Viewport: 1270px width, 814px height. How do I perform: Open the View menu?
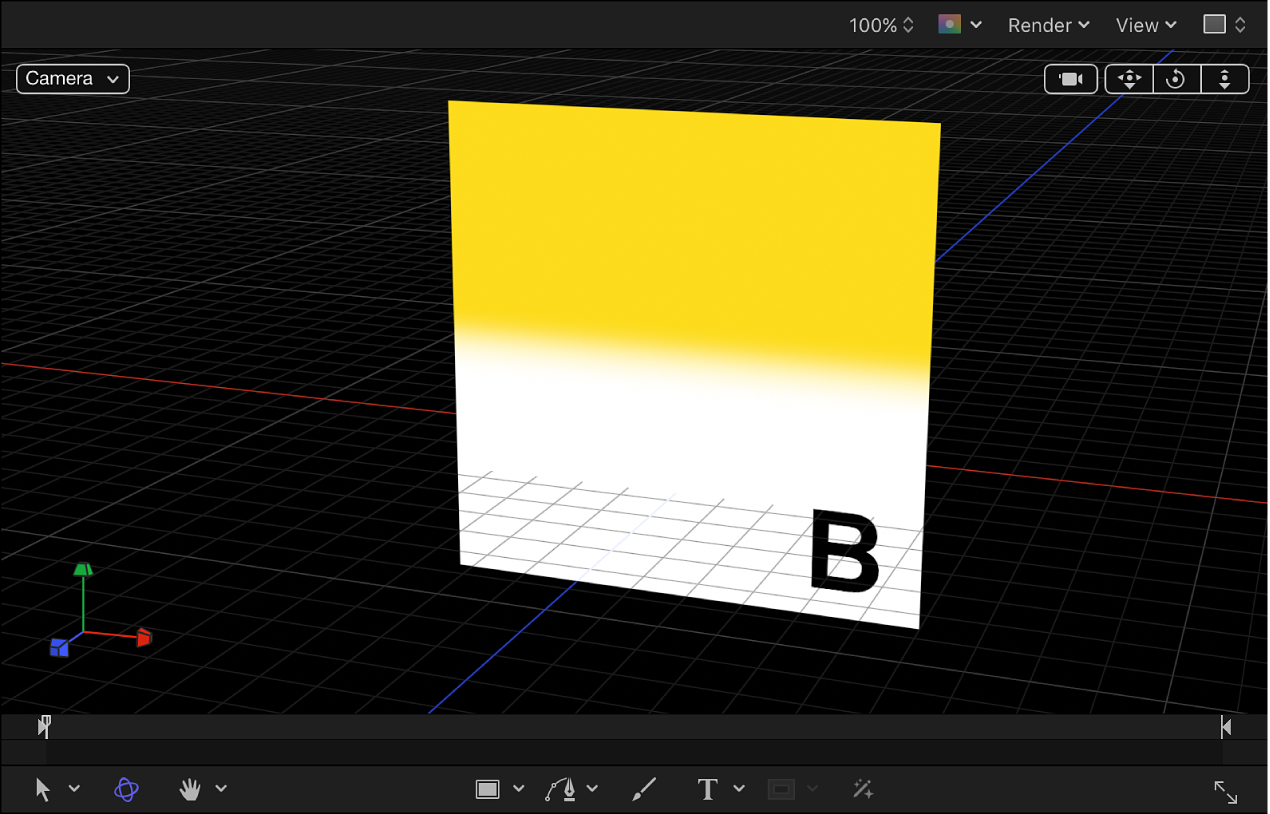1144,25
